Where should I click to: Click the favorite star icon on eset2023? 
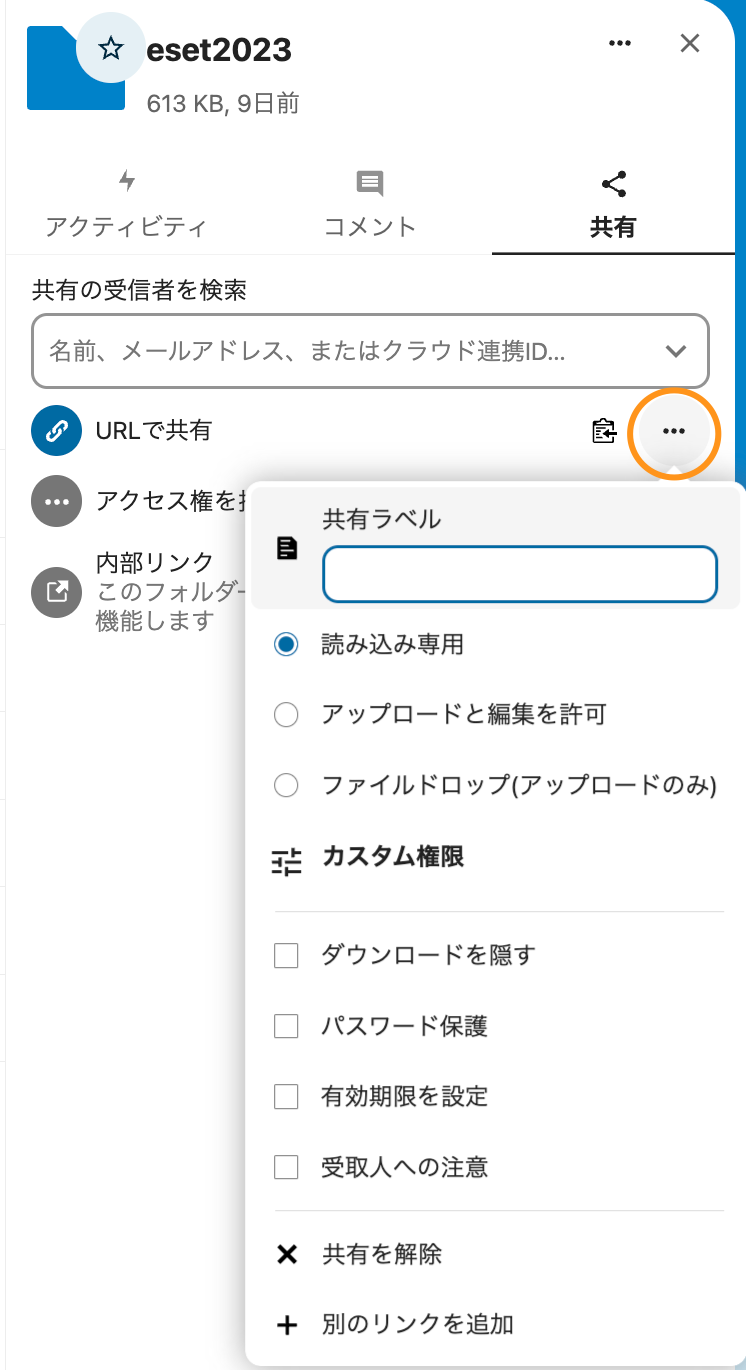(x=111, y=48)
